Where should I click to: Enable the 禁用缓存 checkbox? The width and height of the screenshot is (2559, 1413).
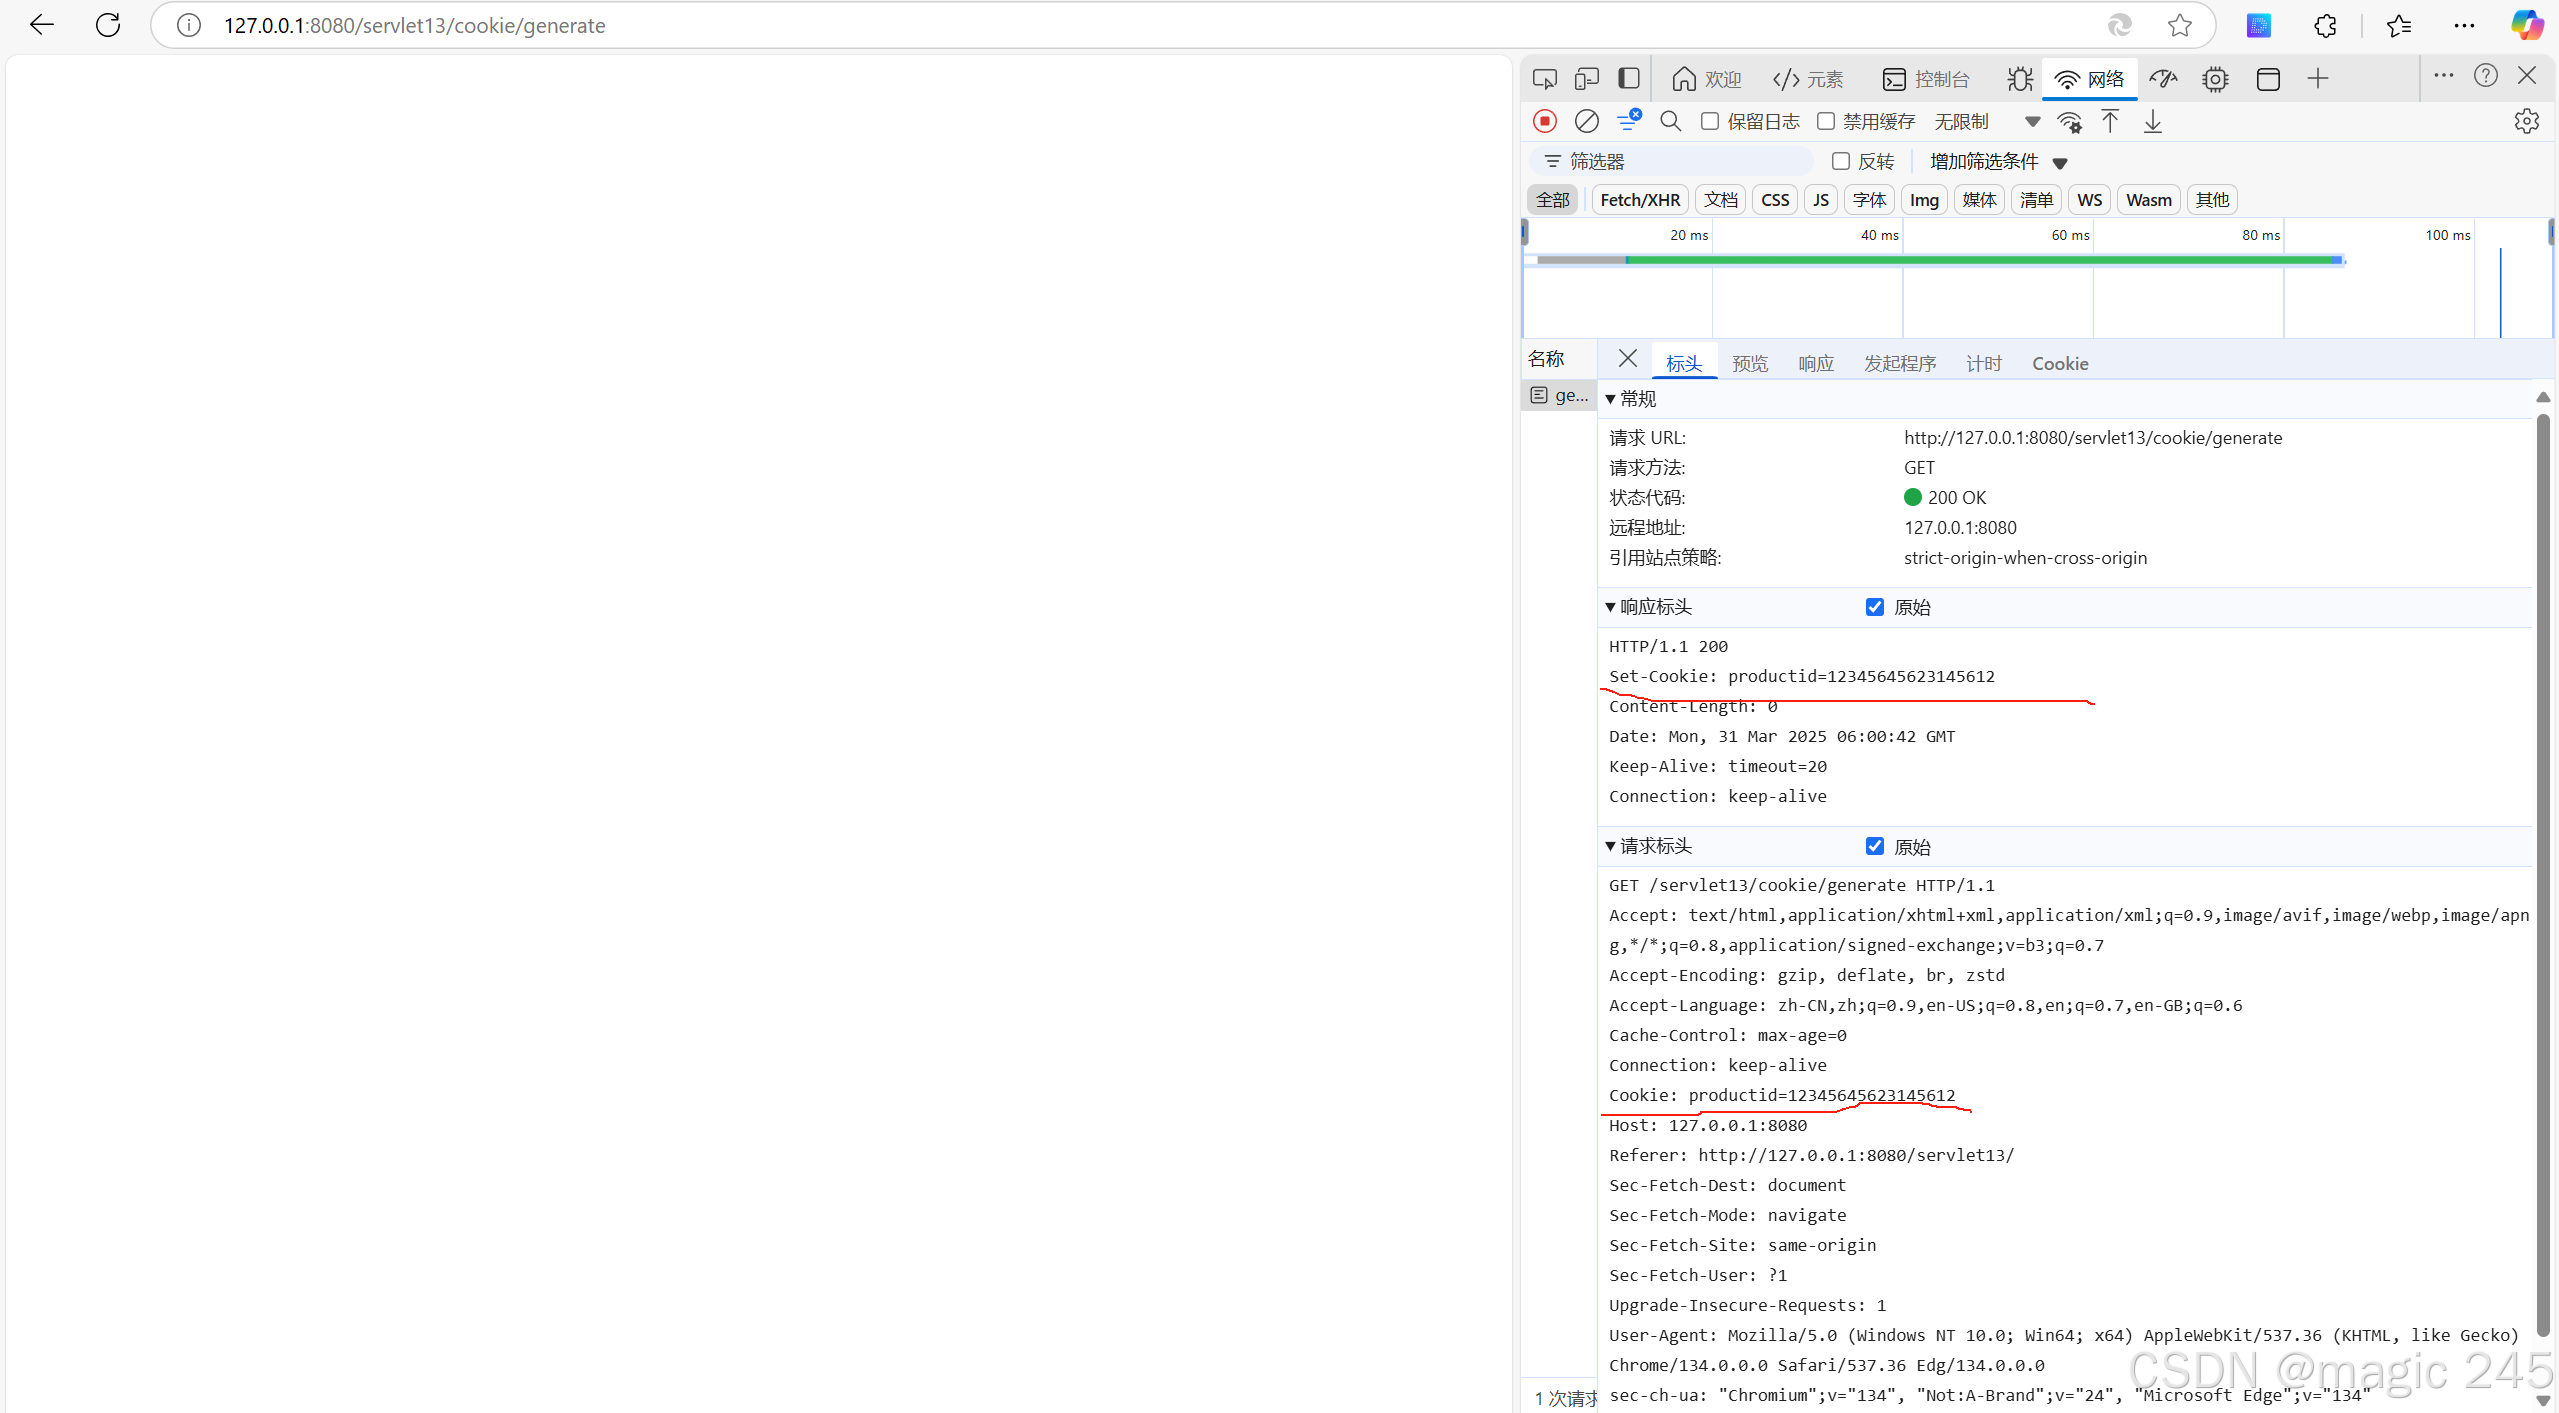tap(1826, 121)
